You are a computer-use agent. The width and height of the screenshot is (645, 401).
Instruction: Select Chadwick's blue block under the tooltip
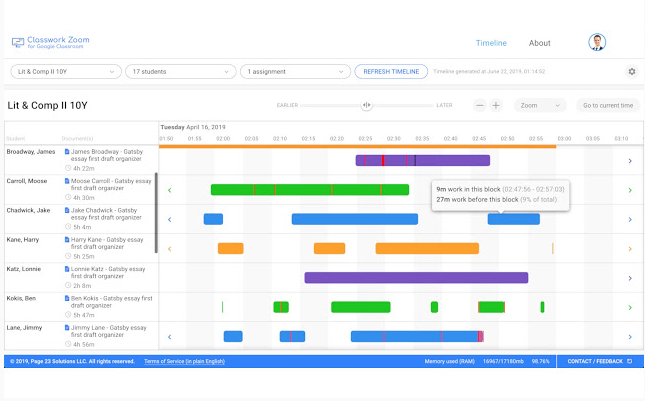514,219
